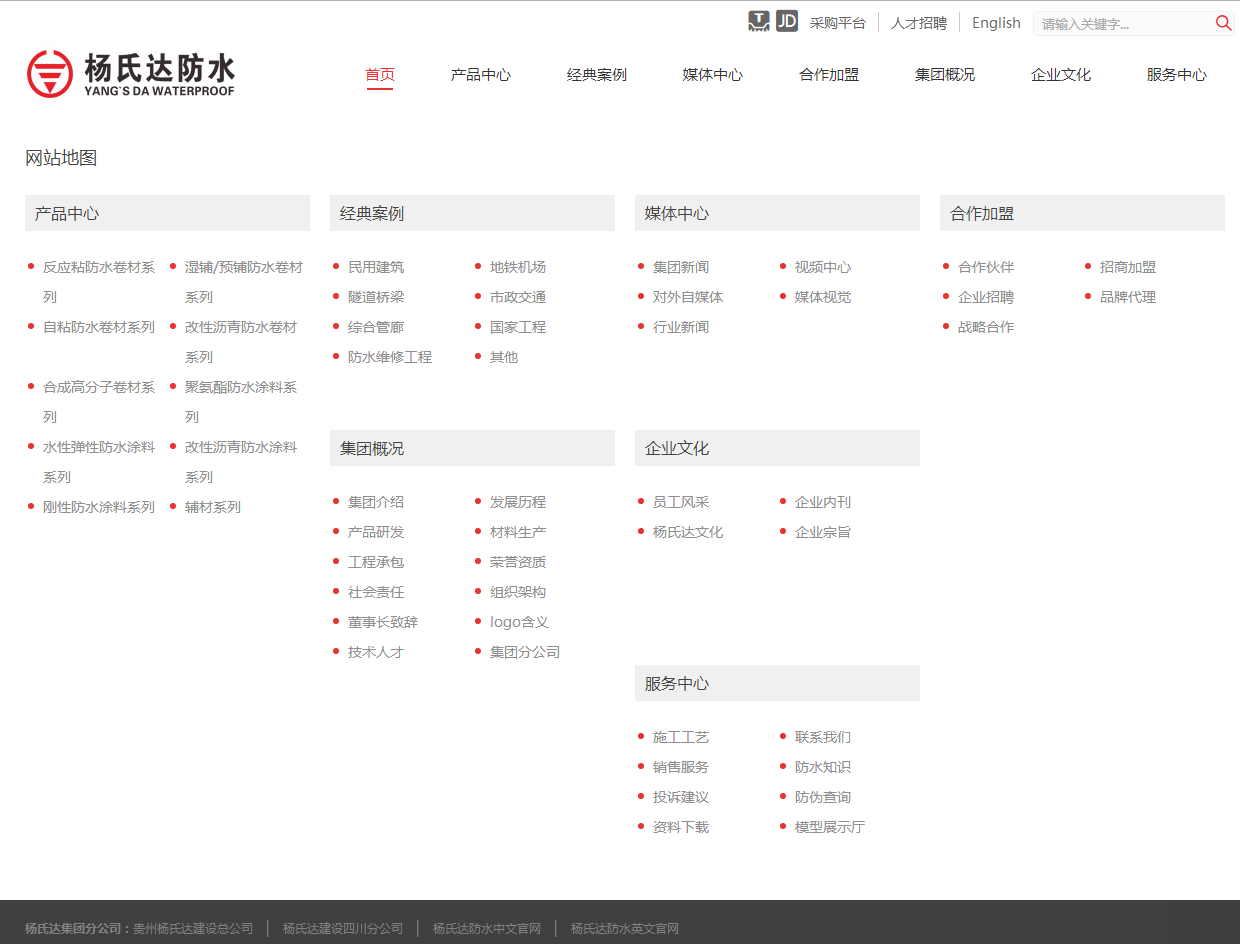
Task: Click the Yang's Da Waterproof logo
Action: point(131,74)
